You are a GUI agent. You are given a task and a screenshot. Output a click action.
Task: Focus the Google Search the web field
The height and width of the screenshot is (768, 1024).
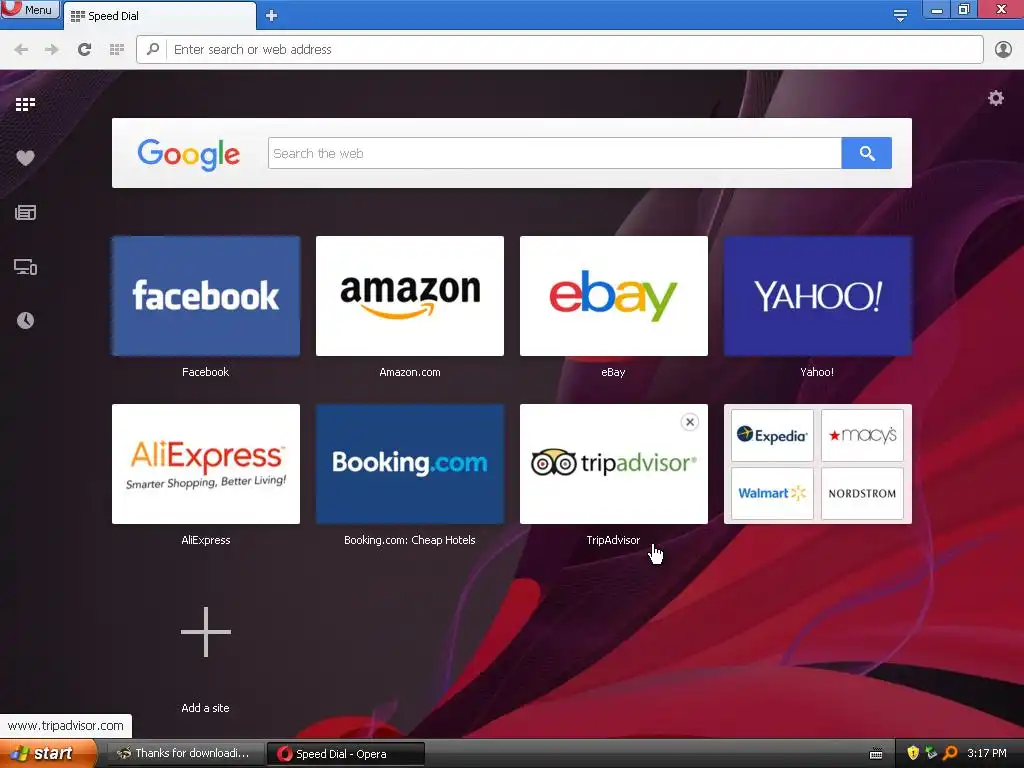(554, 153)
